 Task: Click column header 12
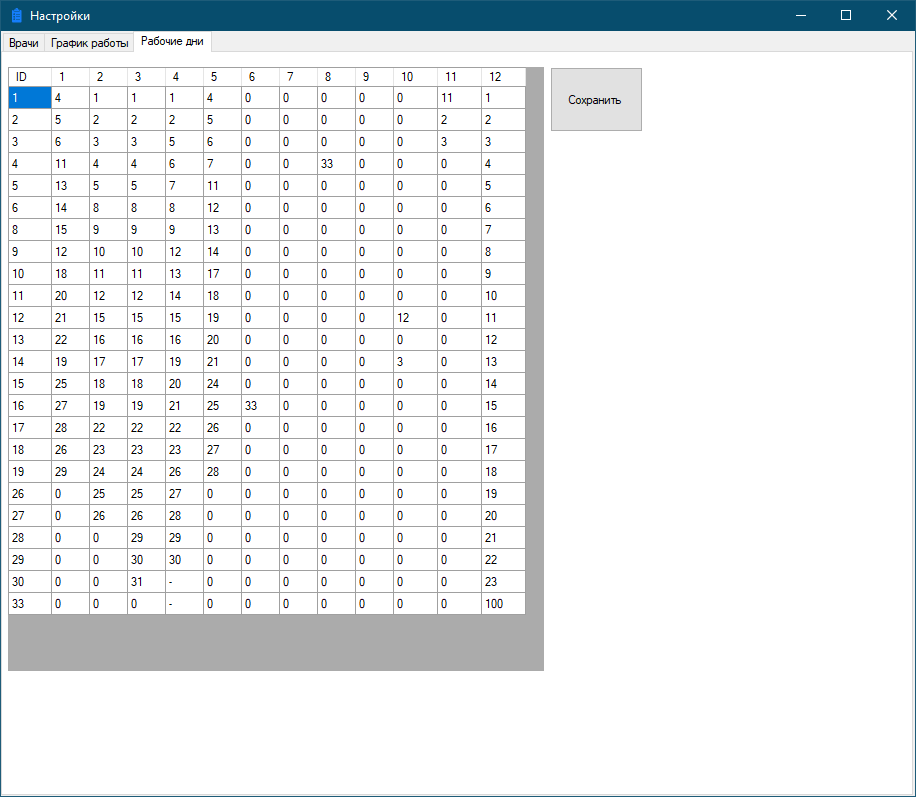[503, 77]
